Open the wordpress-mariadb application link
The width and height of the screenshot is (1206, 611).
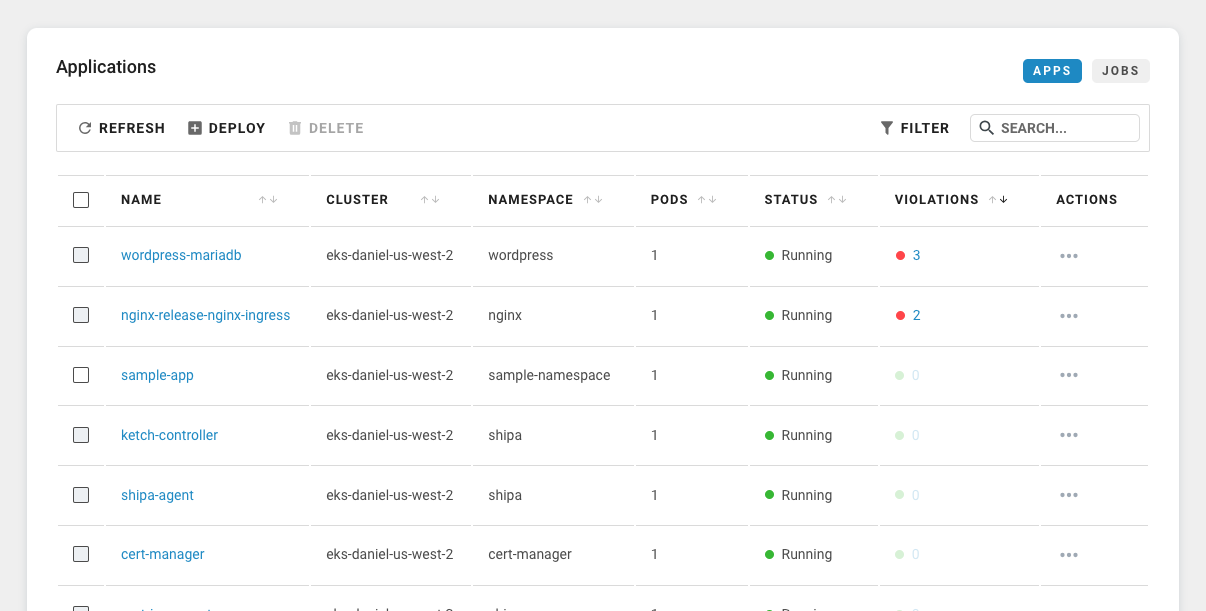(x=181, y=255)
